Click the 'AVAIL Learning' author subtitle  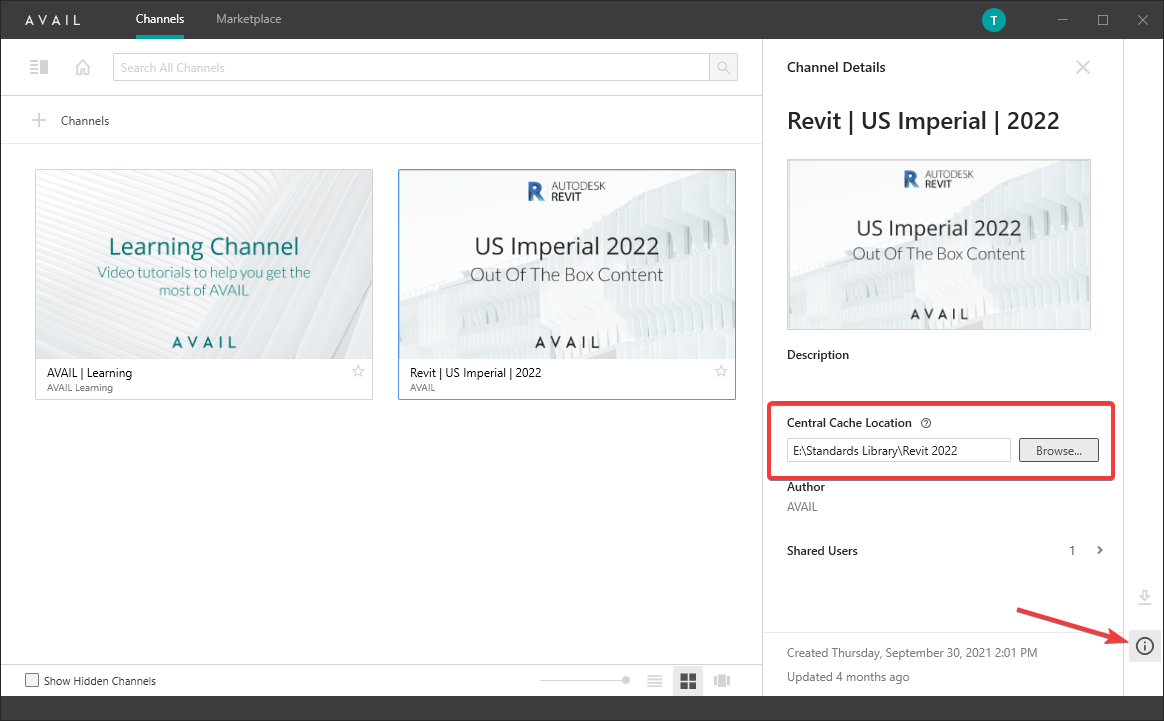(x=79, y=388)
